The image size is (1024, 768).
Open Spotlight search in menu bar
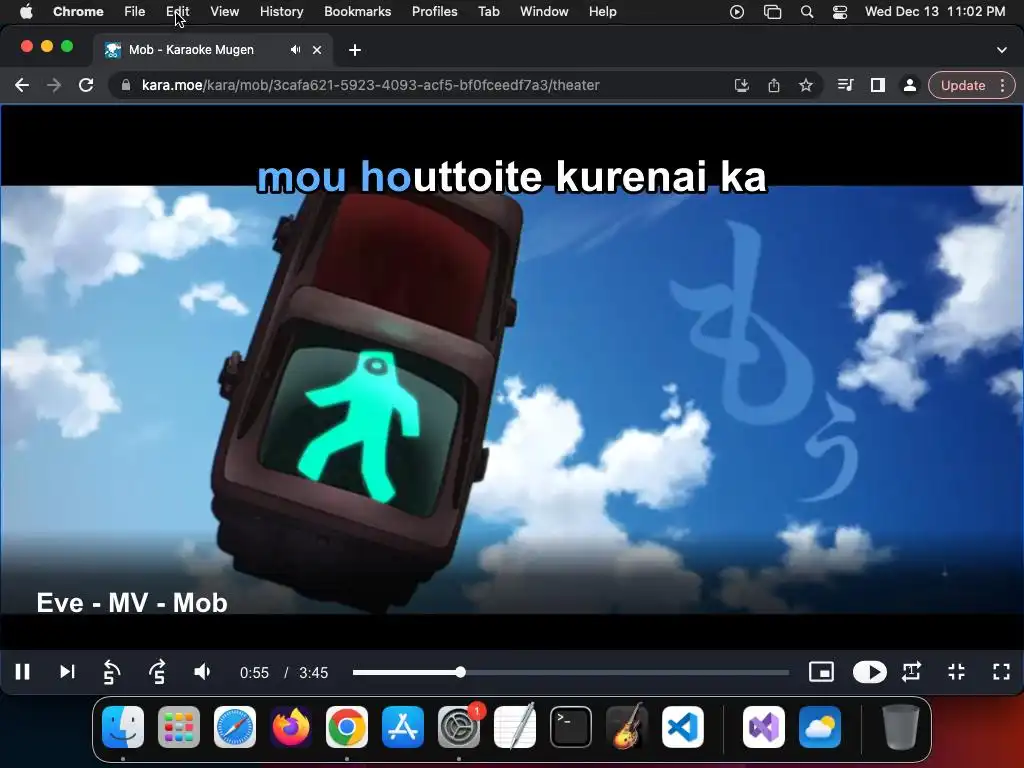click(x=807, y=12)
